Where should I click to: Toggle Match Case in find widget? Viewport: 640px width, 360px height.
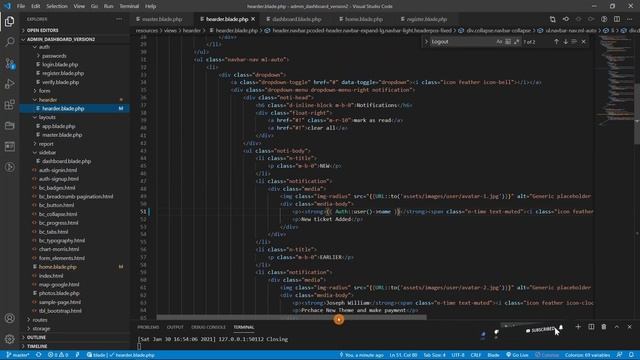pos(499,42)
